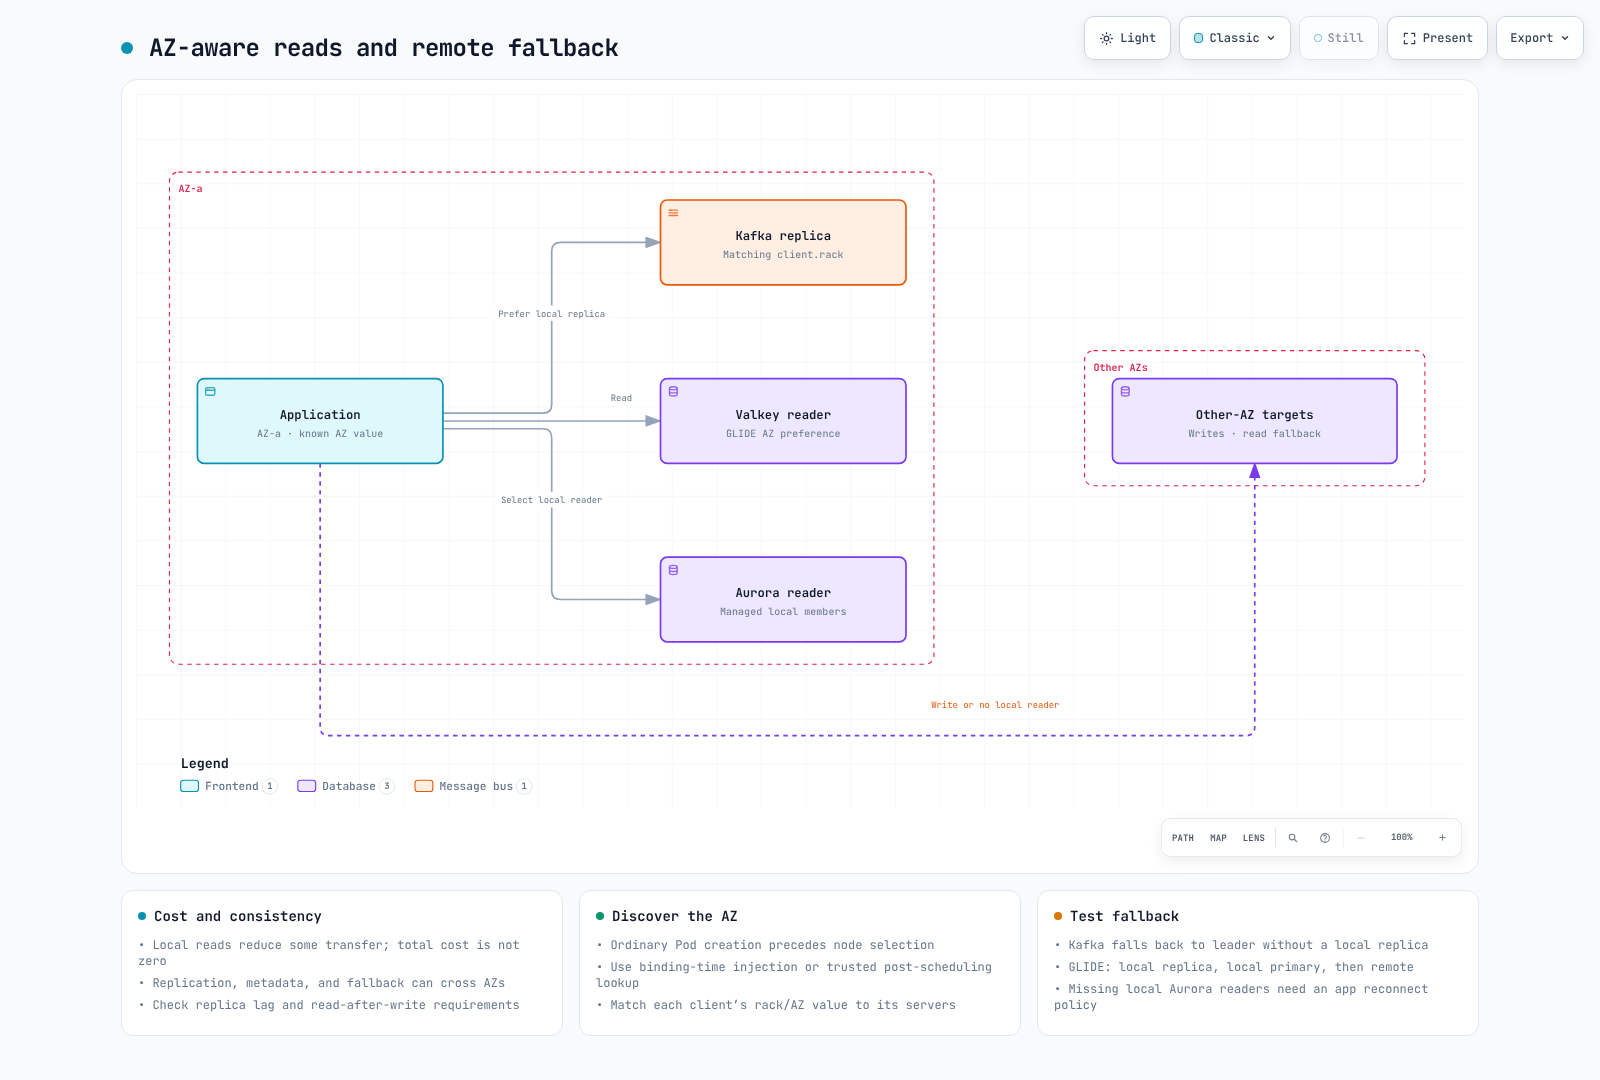
Task: Toggle the Database legend swatch
Action: (x=307, y=786)
